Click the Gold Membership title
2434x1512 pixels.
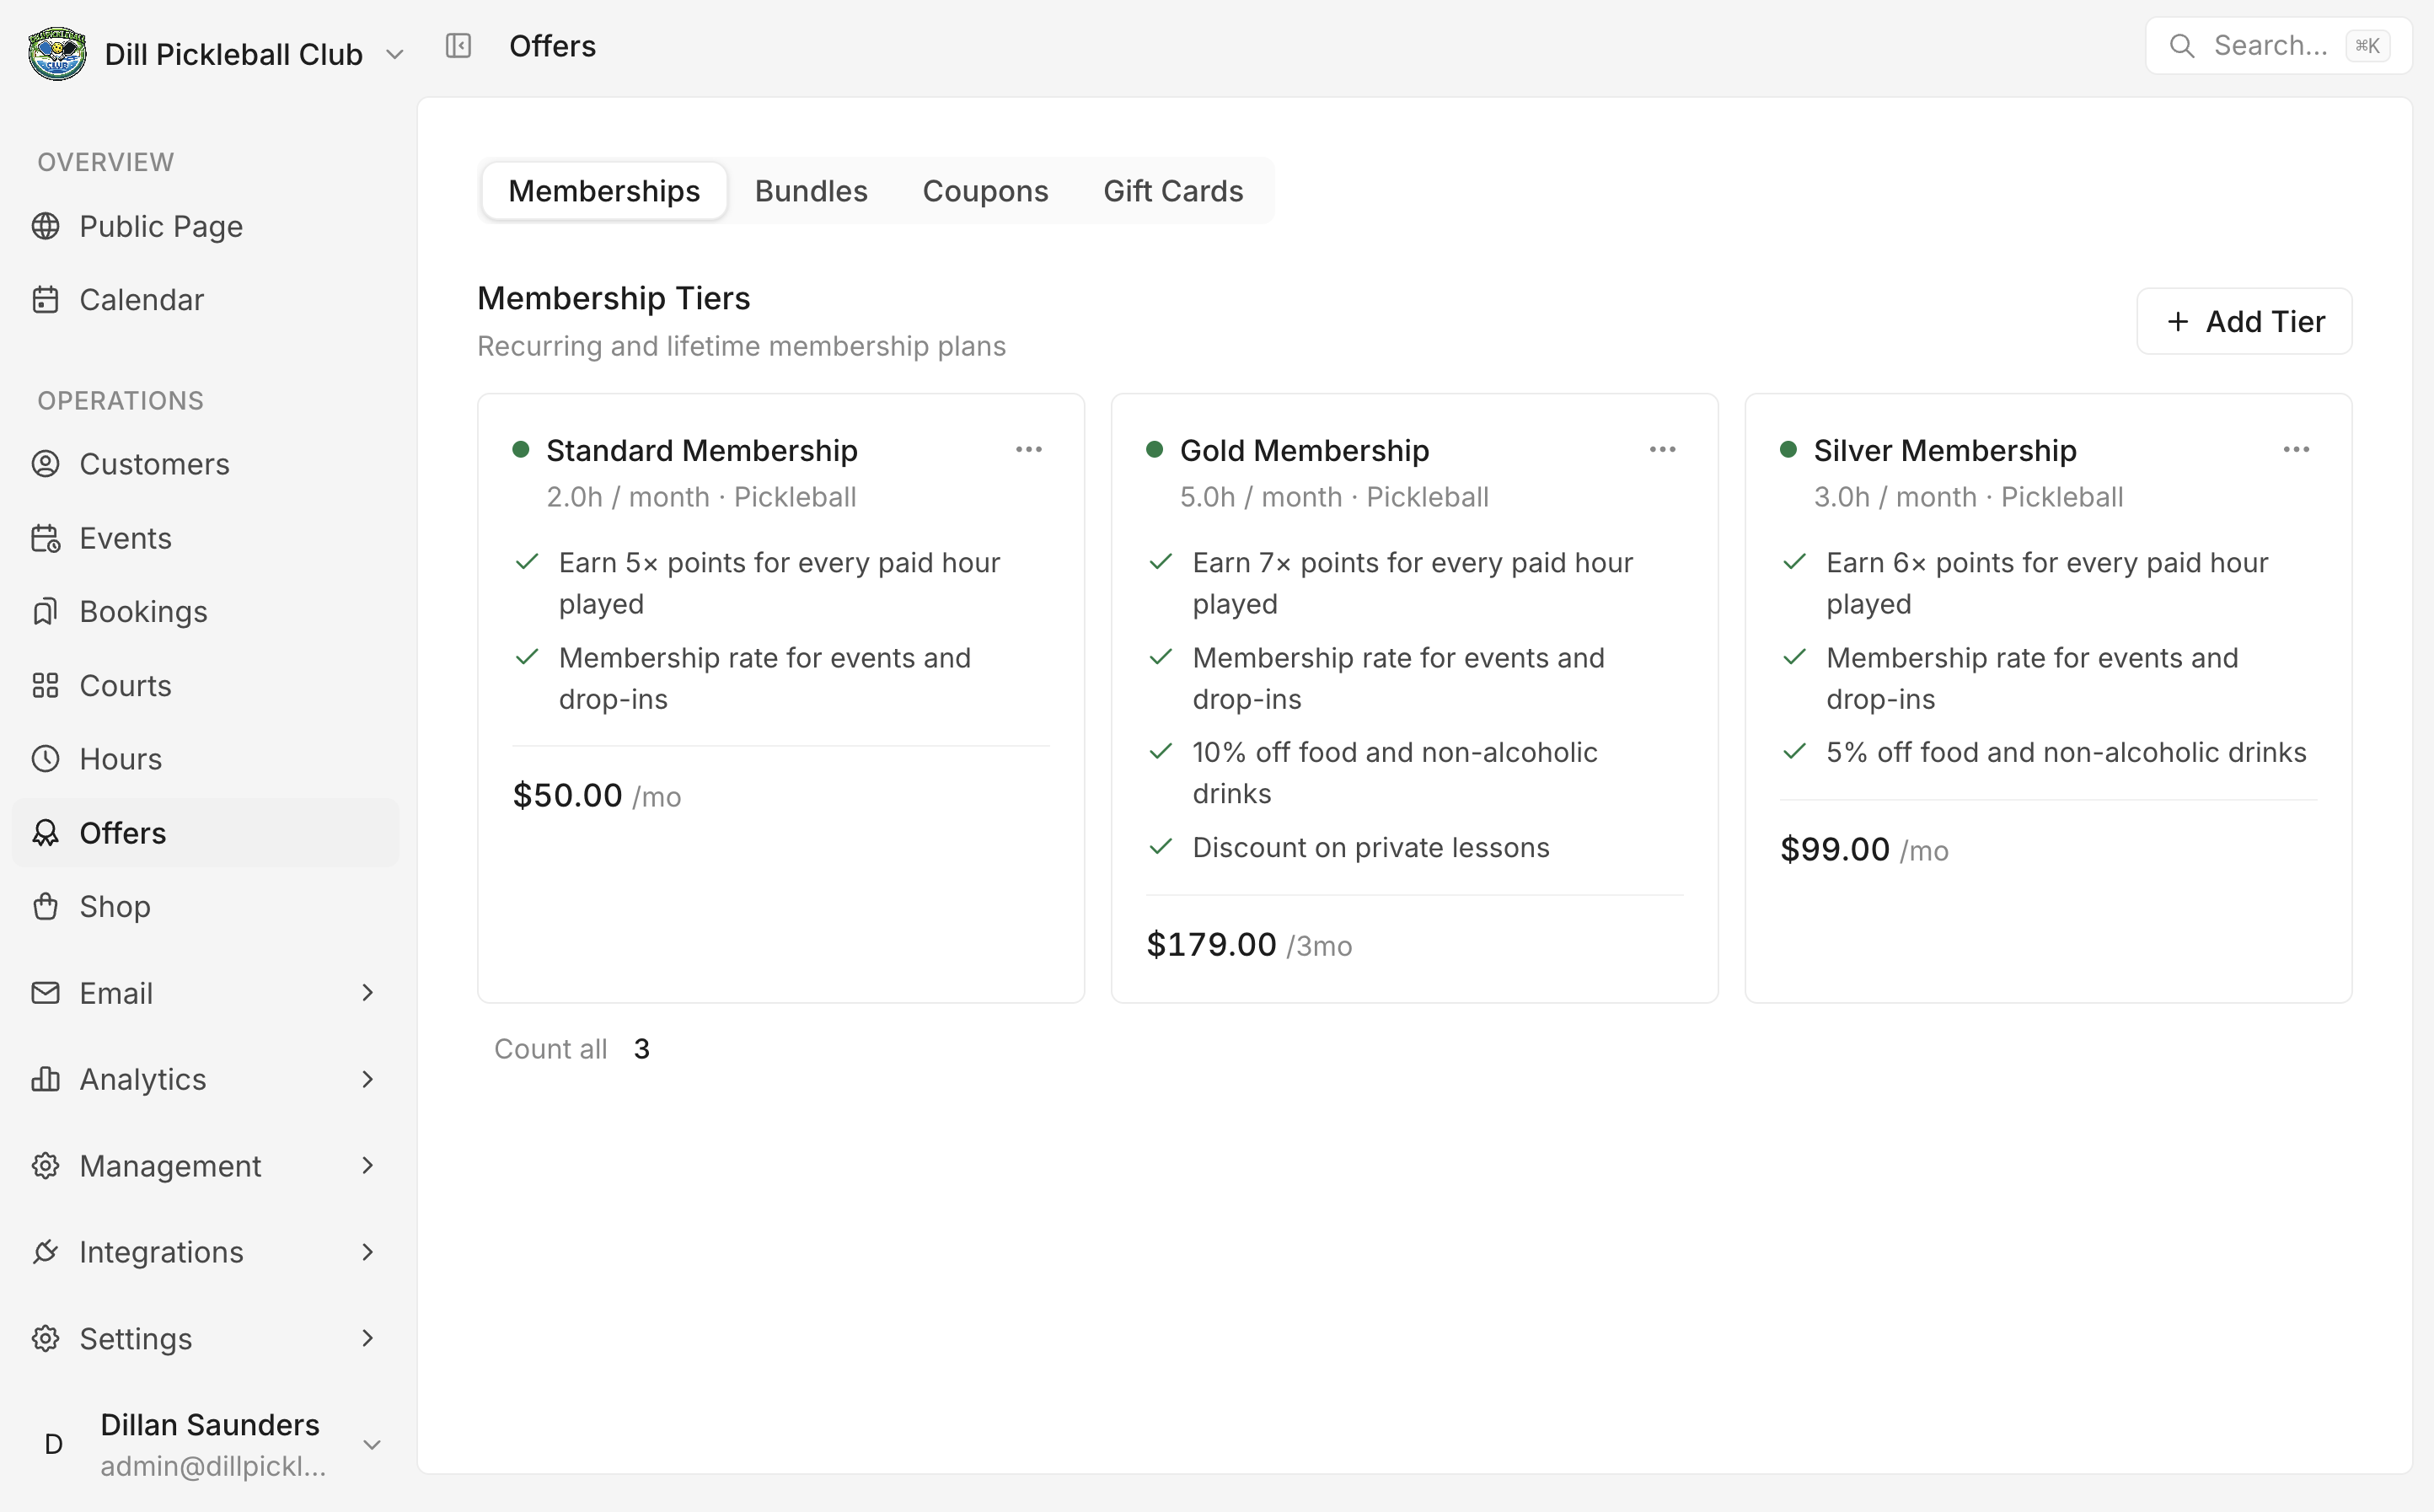pyautogui.click(x=1304, y=451)
